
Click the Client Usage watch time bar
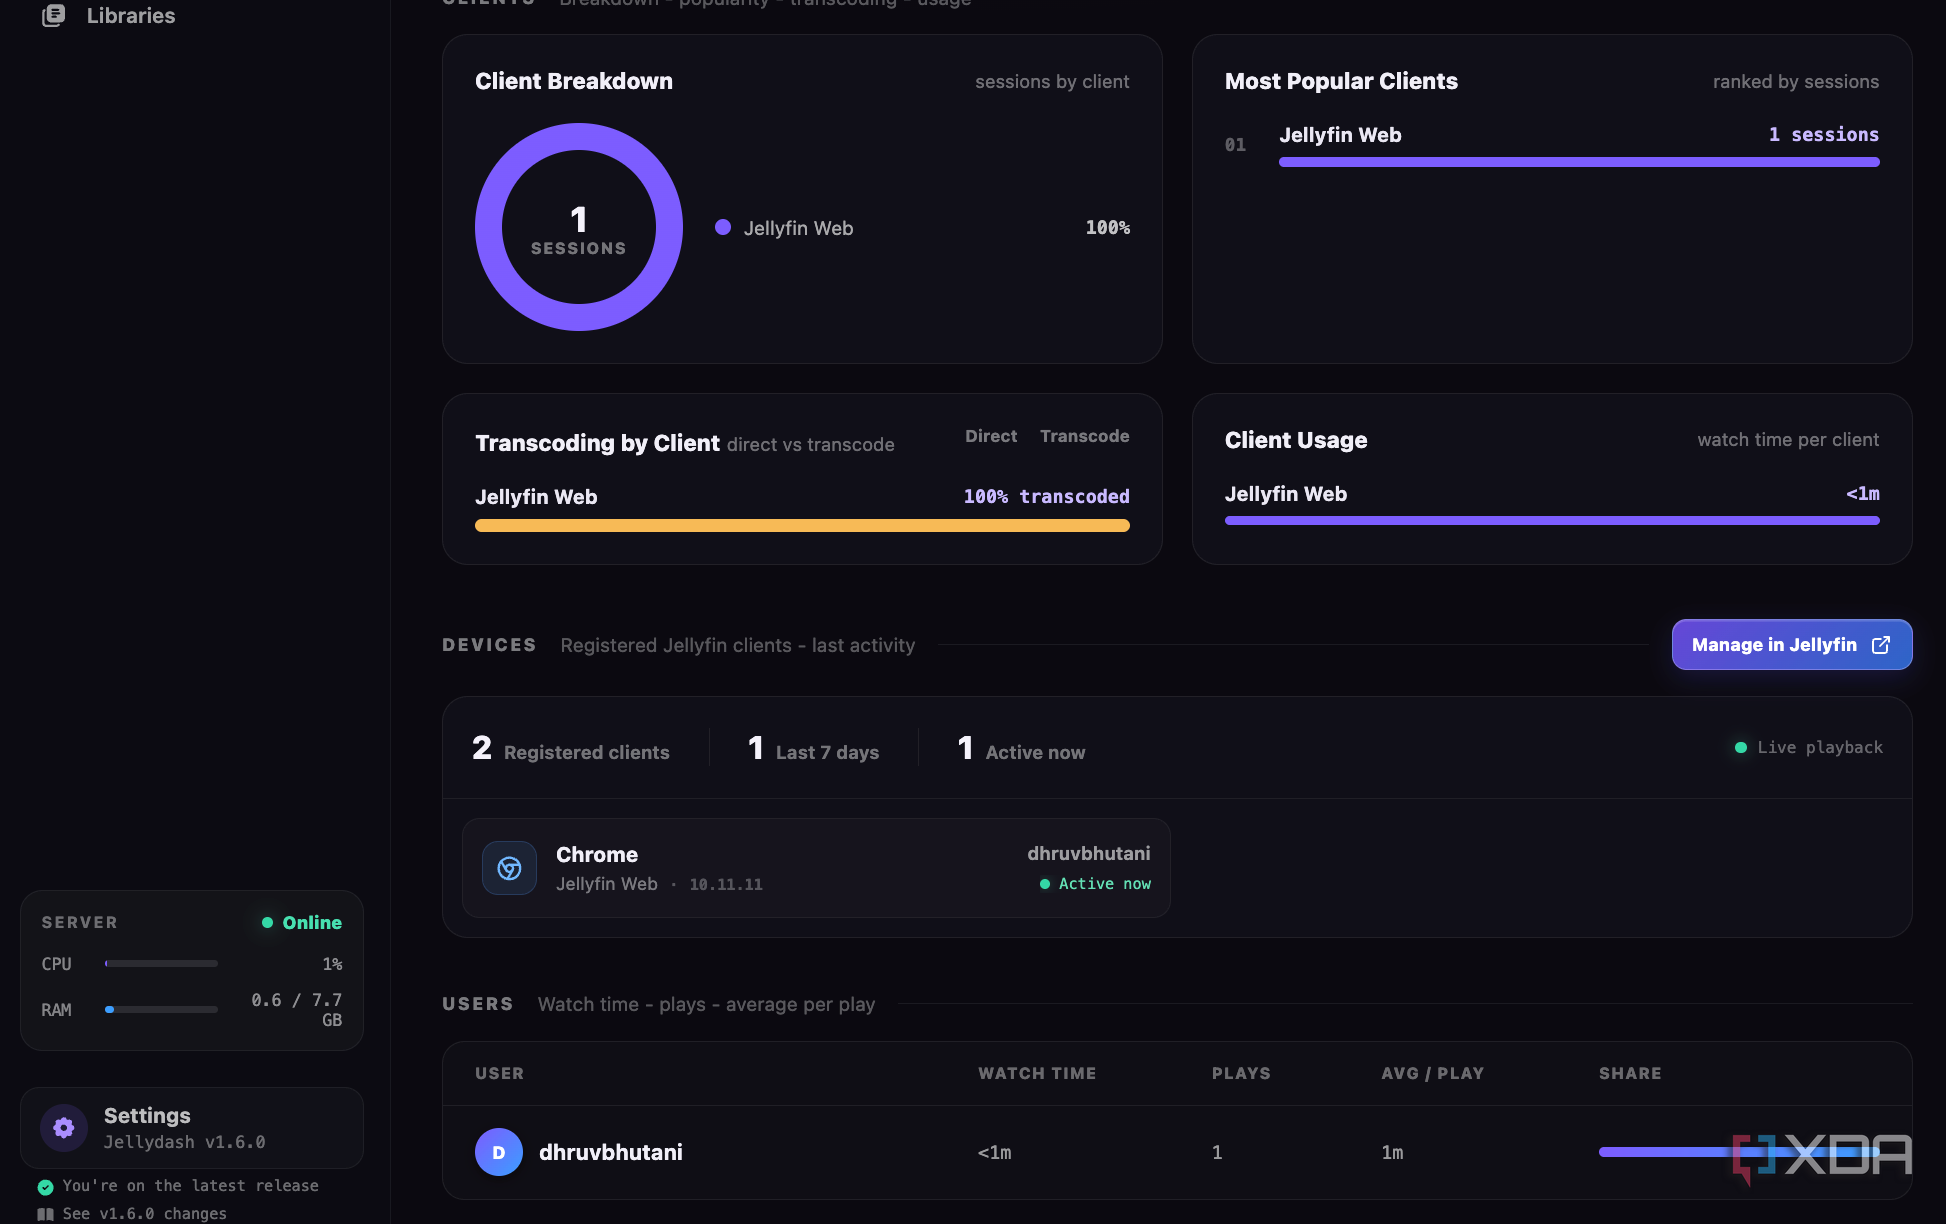point(1552,520)
